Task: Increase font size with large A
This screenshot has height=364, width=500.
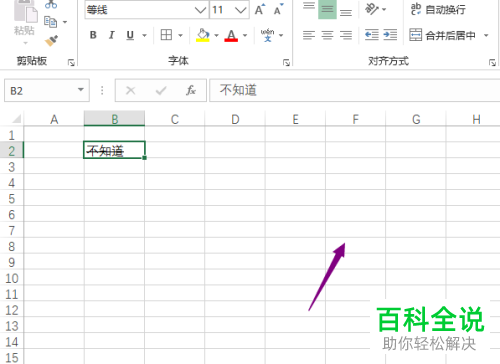Action: click(260, 9)
